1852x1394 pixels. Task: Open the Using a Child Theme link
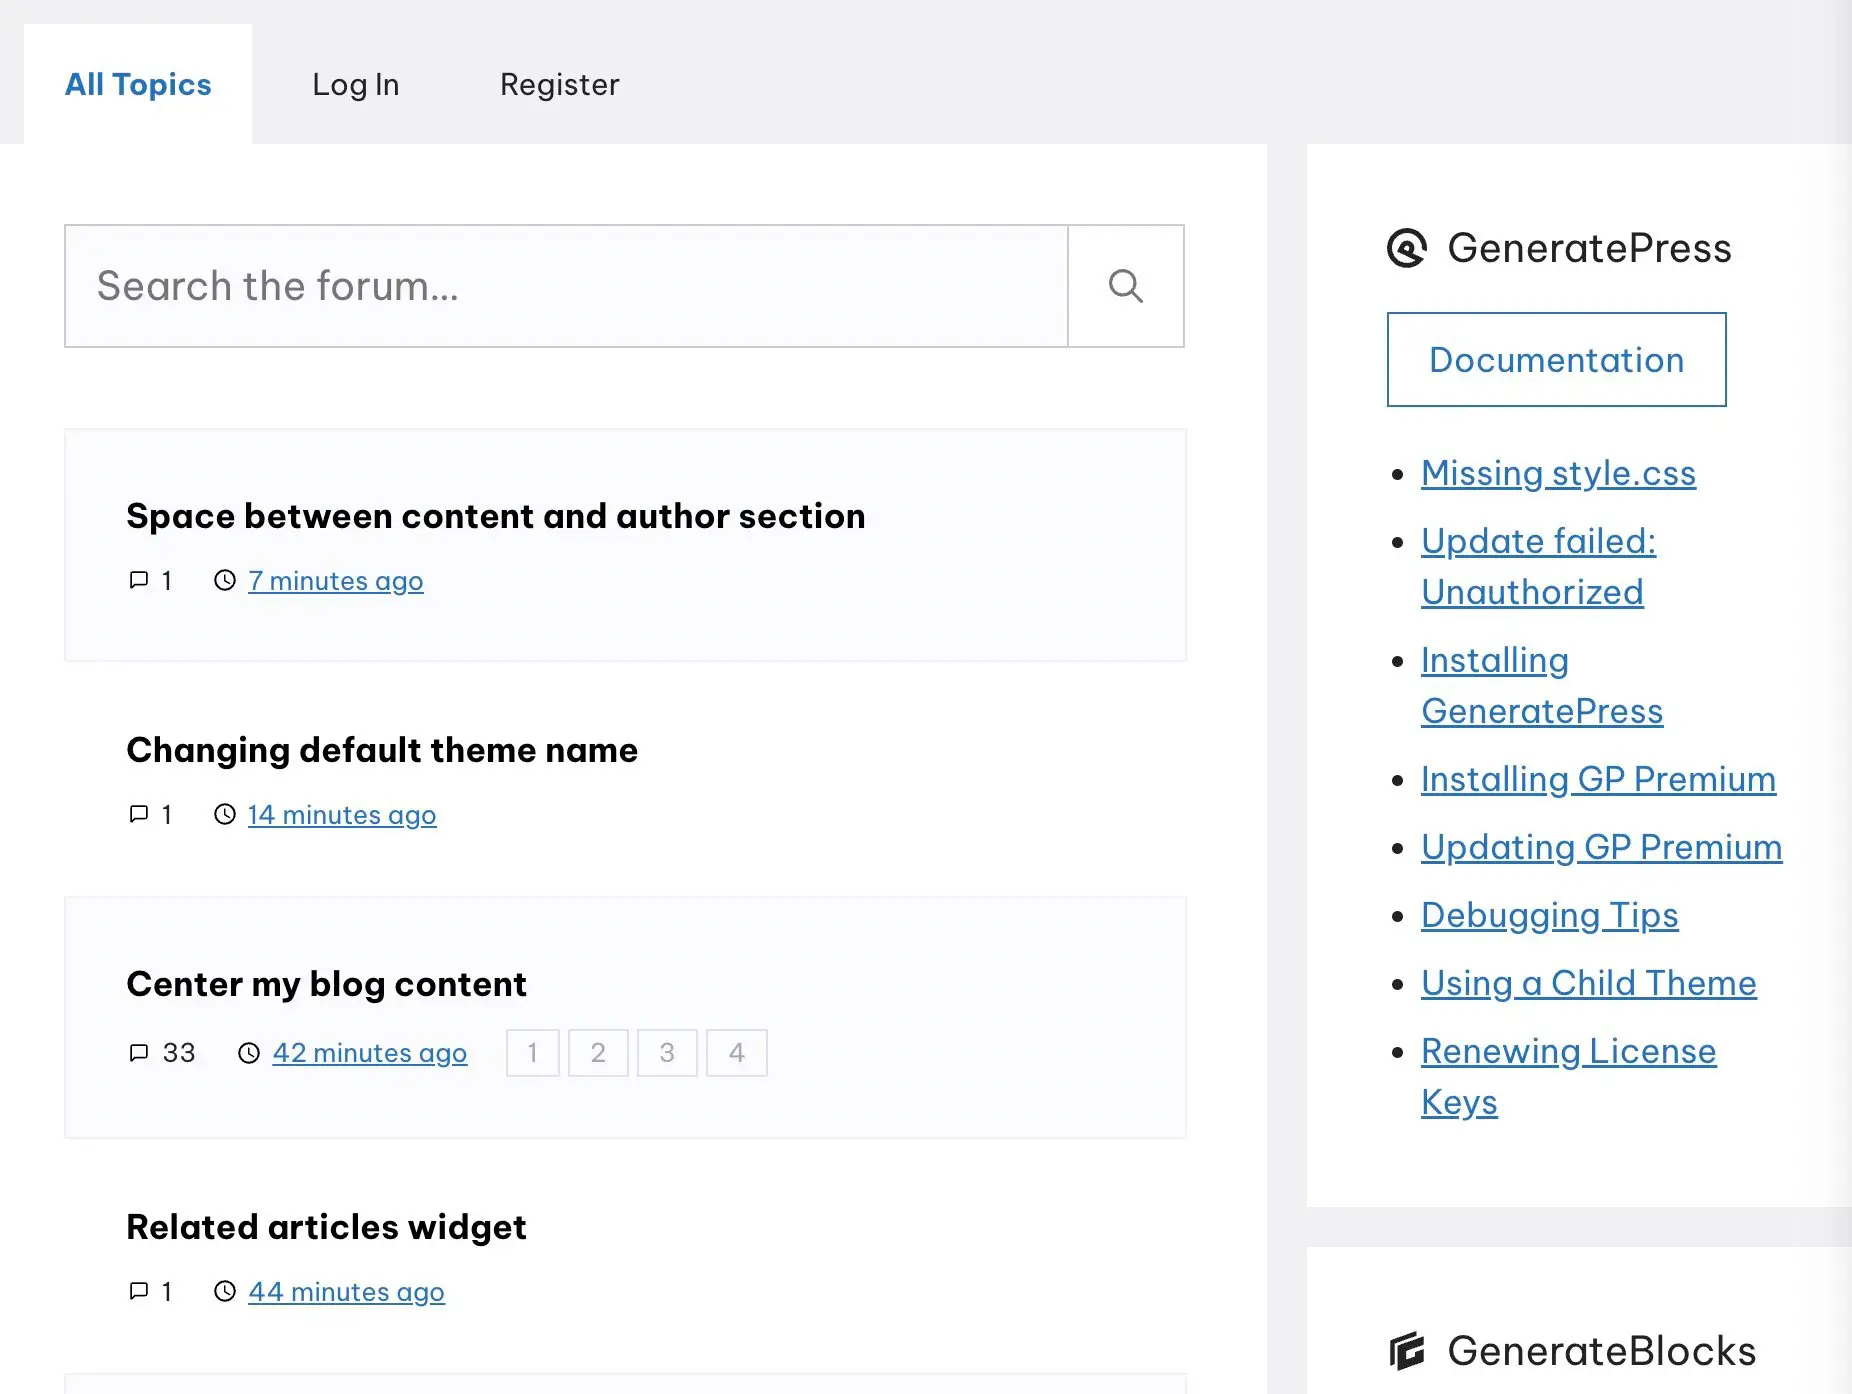pos(1588,983)
